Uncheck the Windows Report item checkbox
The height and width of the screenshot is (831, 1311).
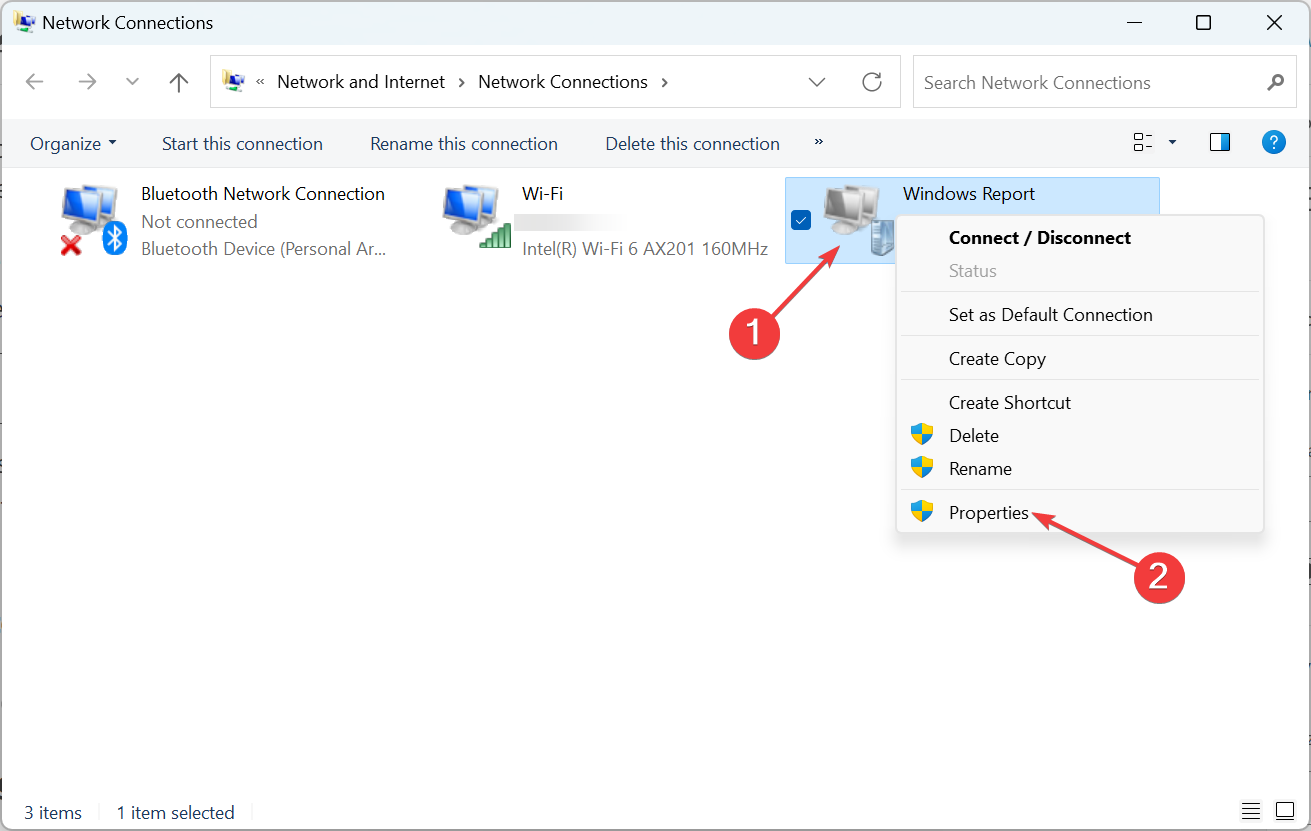coord(801,220)
